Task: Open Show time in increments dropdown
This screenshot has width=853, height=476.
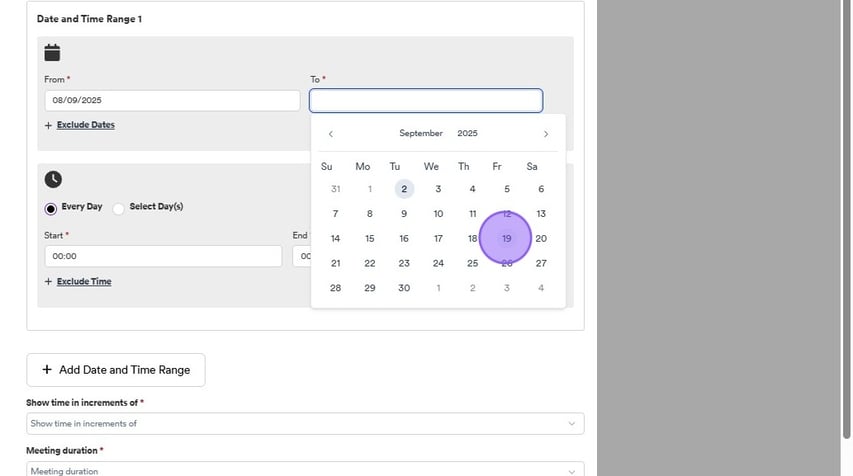Action: coord(305,424)
